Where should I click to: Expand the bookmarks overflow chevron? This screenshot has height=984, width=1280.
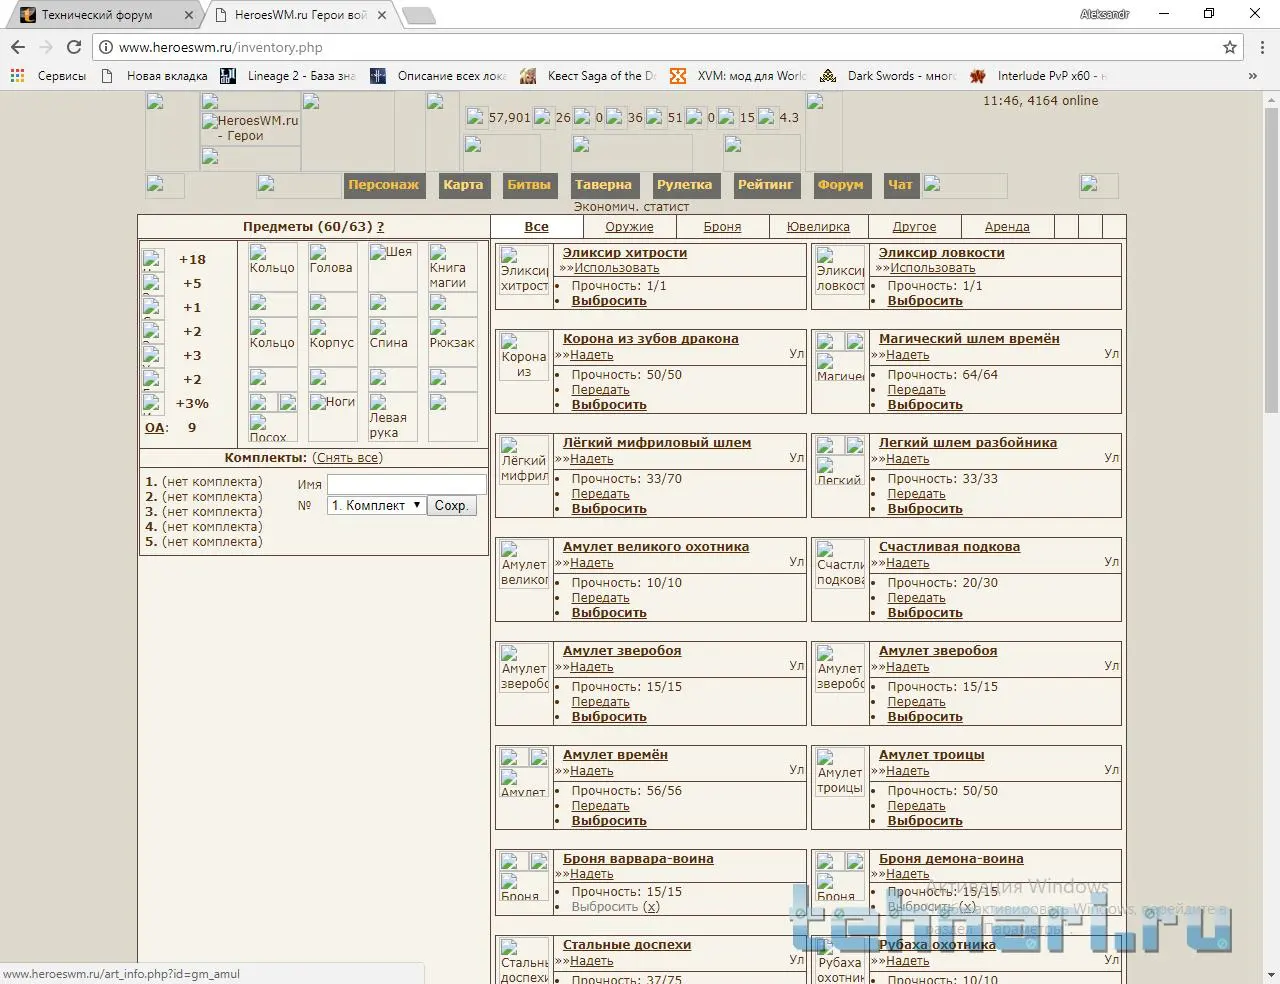coord(1252,75)
